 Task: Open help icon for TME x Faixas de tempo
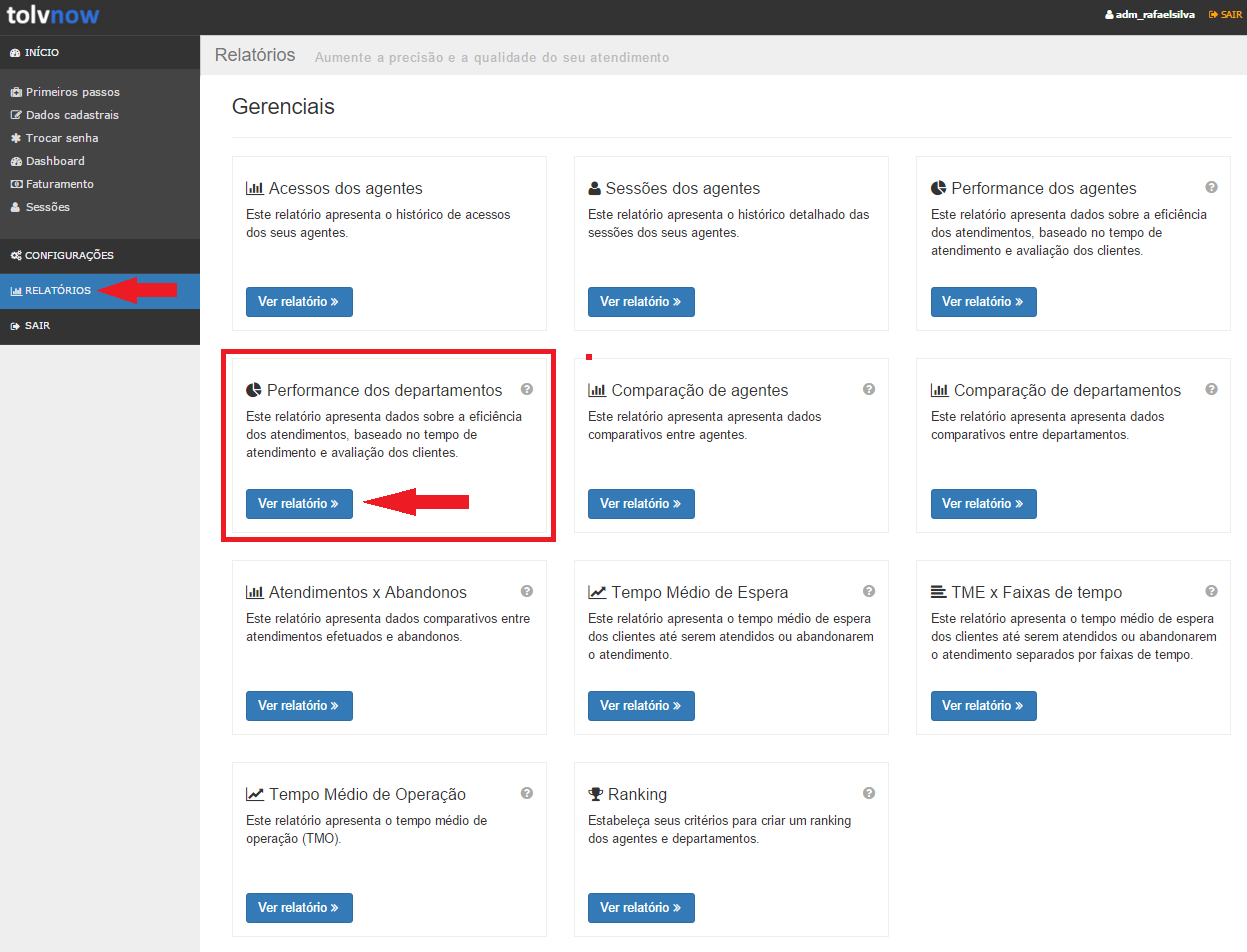point(1211,591)
